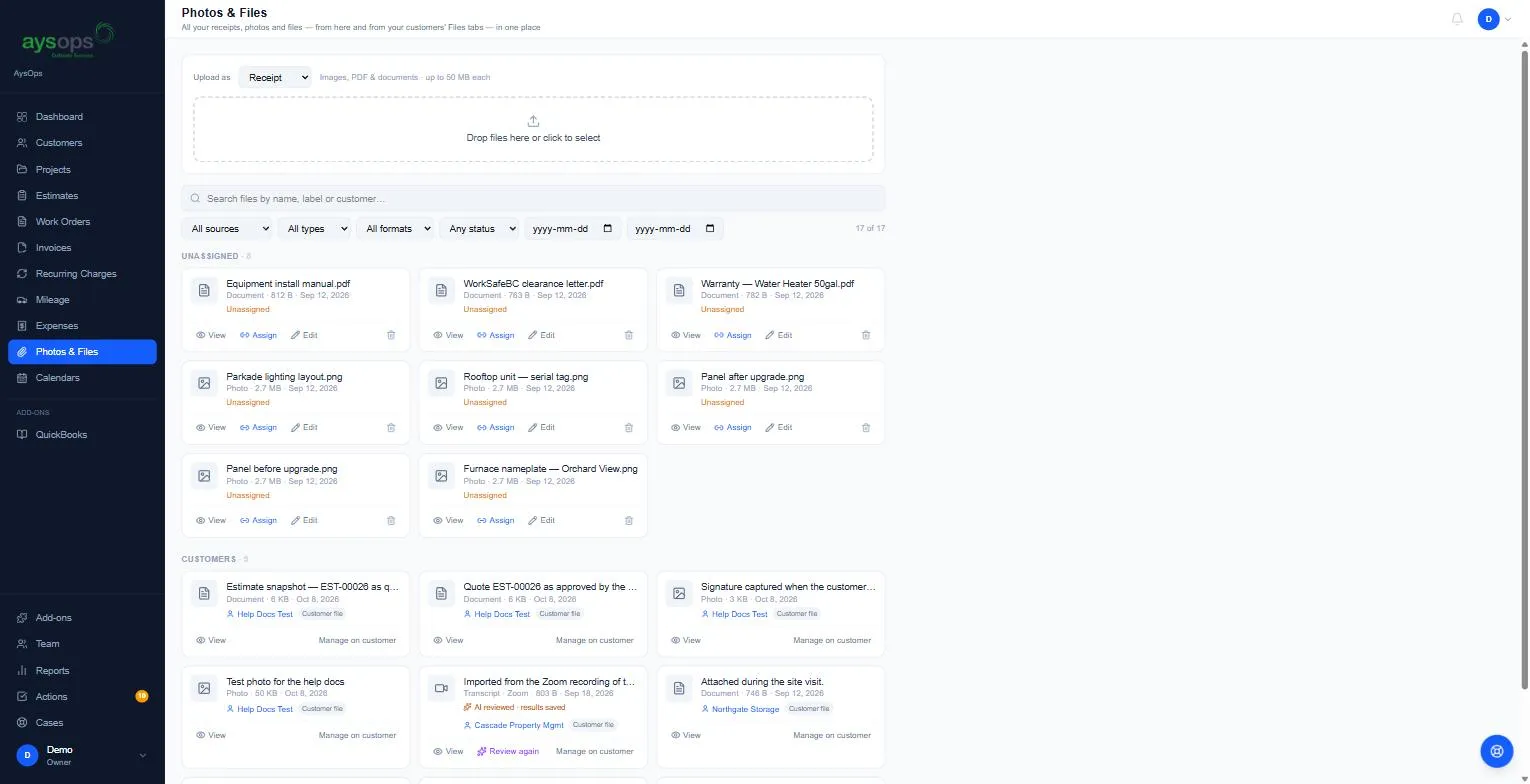View Equipment install manual.pdf

(x=211, y=335)
